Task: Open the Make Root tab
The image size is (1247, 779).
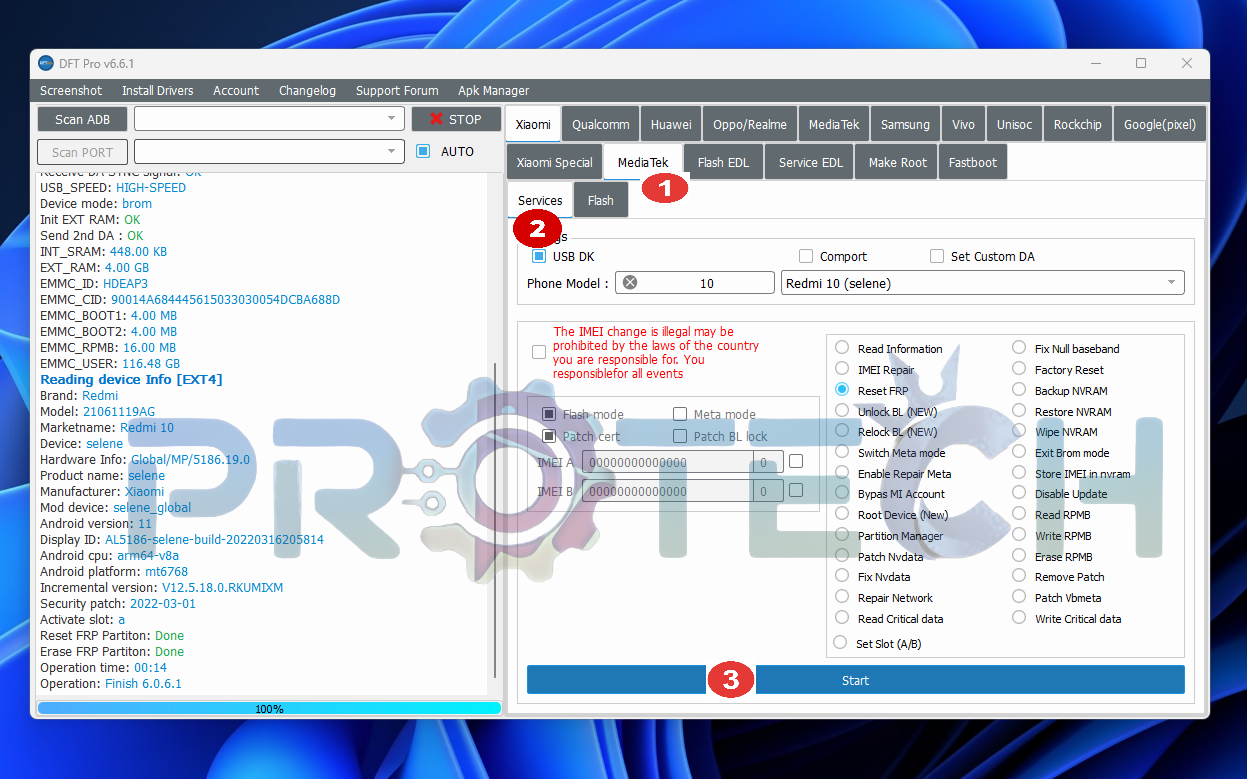Action: tap(897, 162)
